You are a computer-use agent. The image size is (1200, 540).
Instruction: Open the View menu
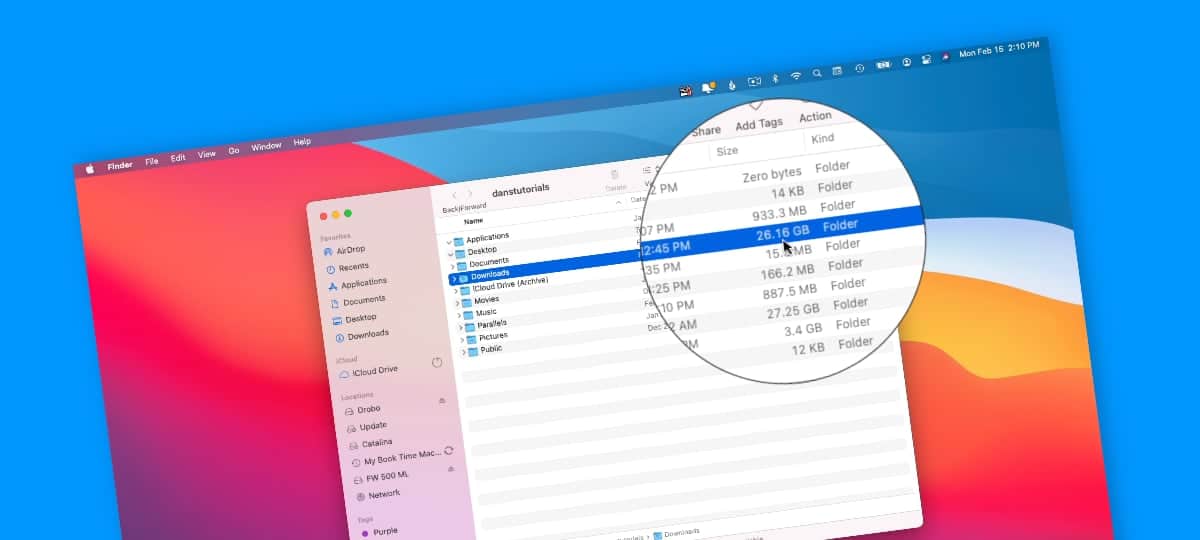207,155
